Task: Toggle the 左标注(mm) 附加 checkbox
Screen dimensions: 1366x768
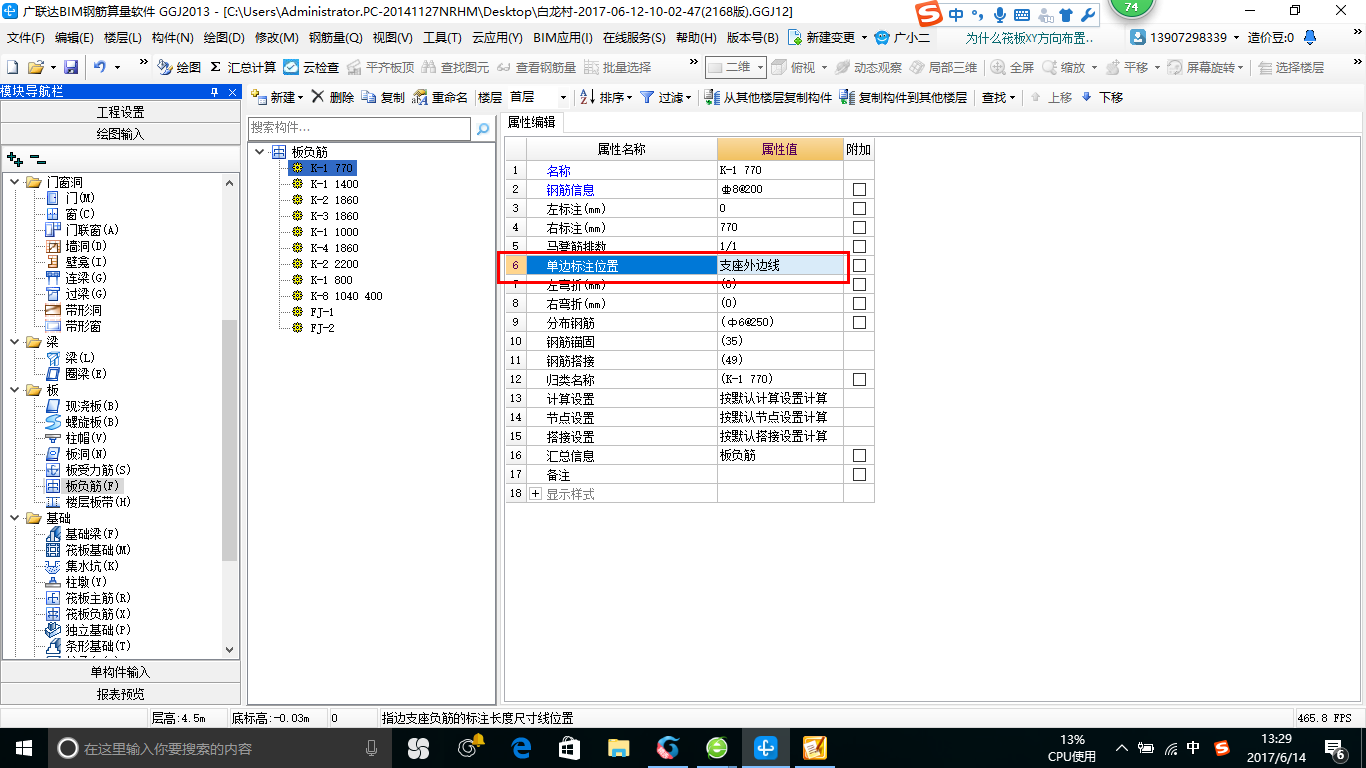Action: coord(859,208)
